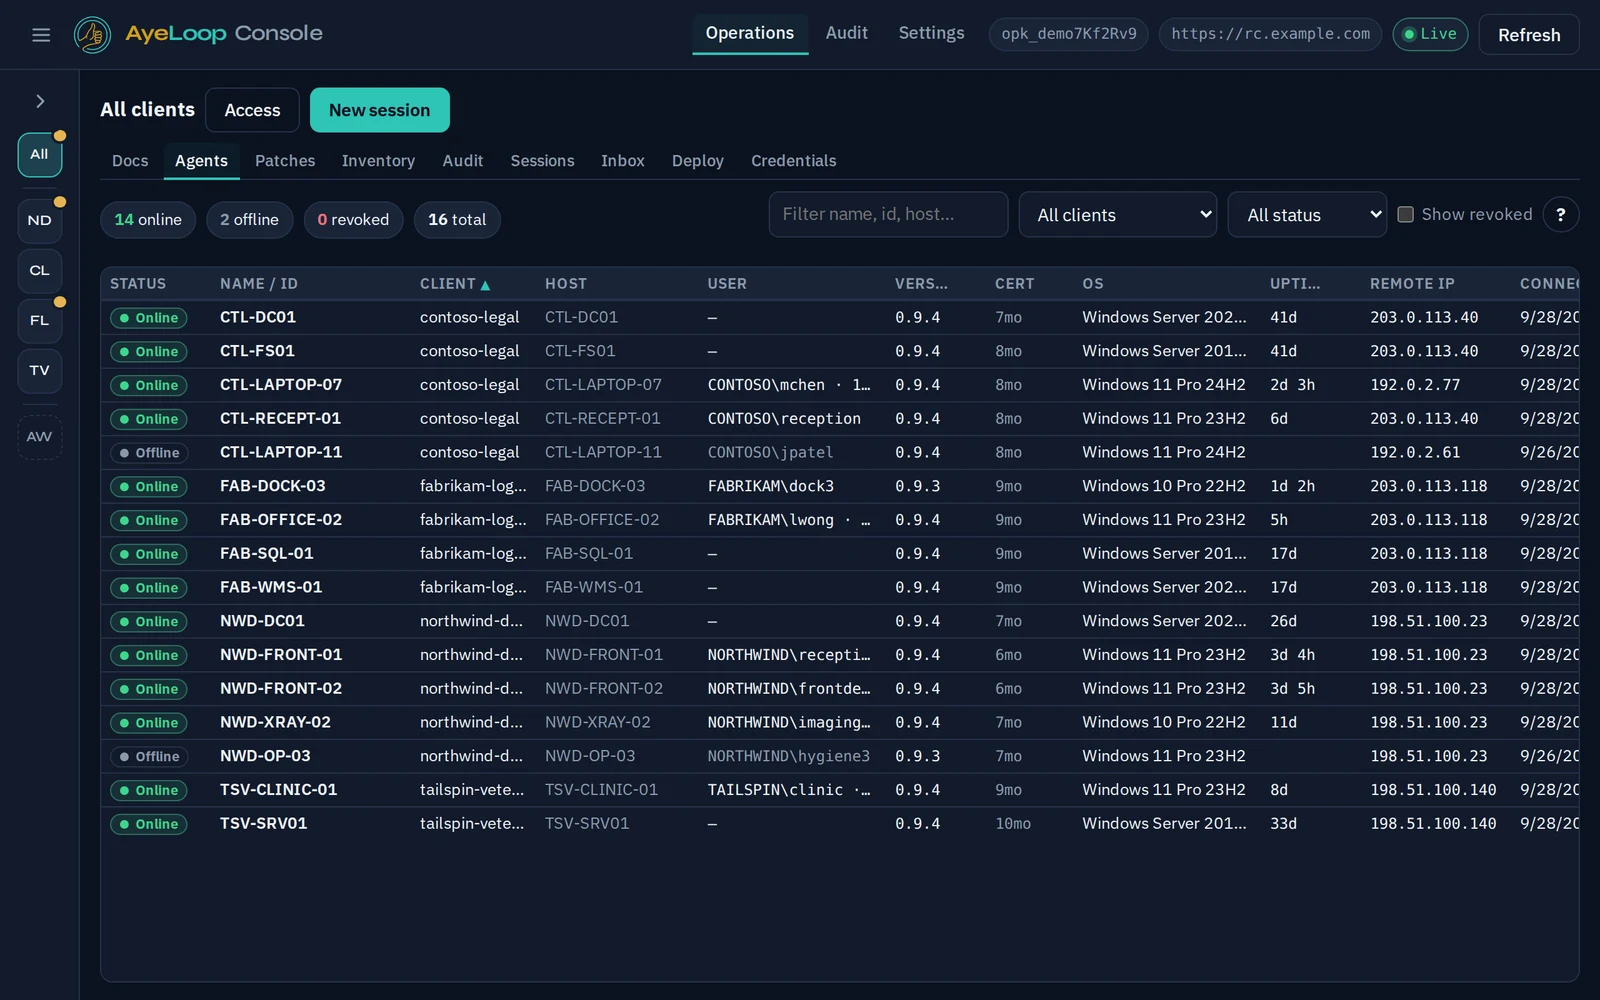Filter by the 14 online chip
The image size is (1600, 1000).
coord(148,220)
